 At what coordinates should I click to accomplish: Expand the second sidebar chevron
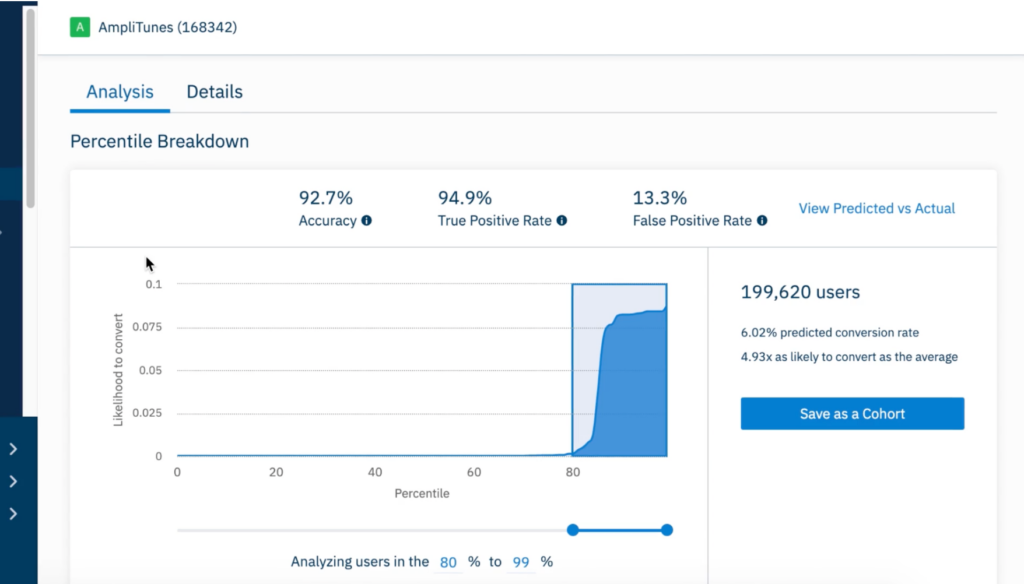[13, 481]
